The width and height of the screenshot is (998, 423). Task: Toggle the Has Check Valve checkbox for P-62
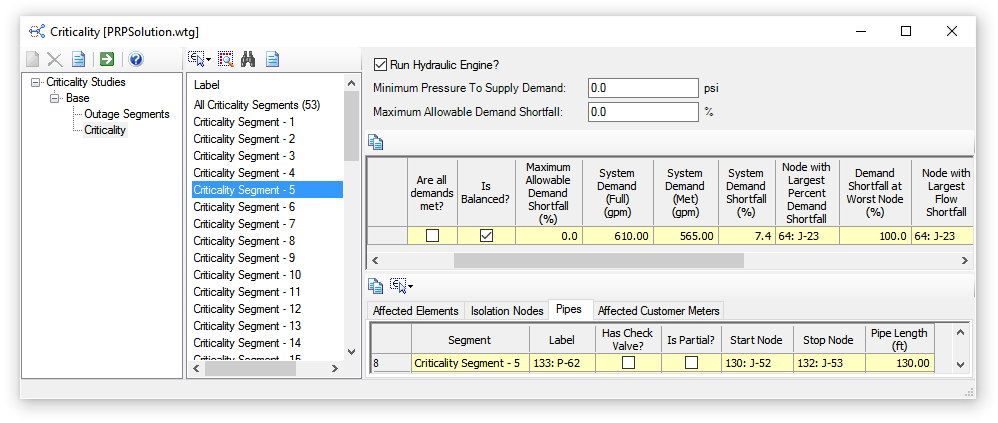[x=628, y=363]
